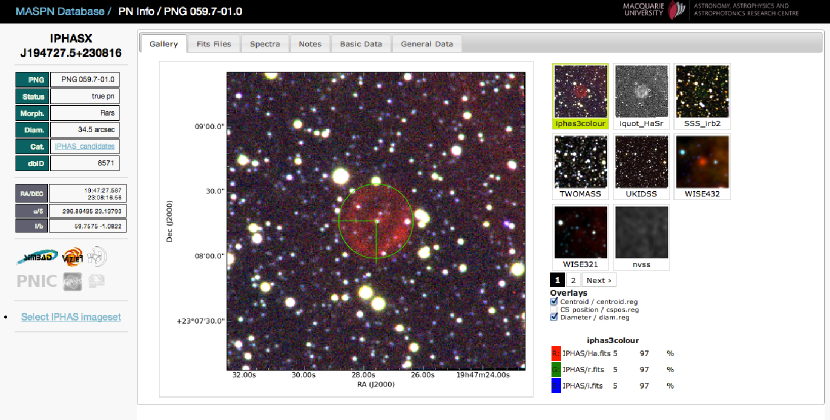Click the Macquarie University logo
The height and width of the screenshot is (420, 830).
click(x=661, y=10)
